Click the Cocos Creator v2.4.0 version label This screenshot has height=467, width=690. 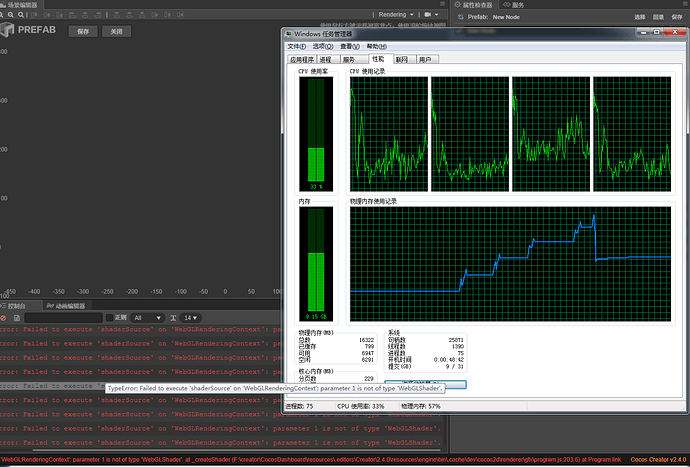click(659, 460)
